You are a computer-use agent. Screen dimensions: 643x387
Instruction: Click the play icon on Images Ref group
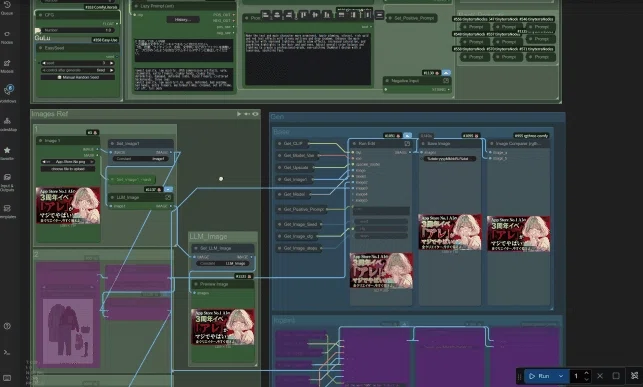239,114
